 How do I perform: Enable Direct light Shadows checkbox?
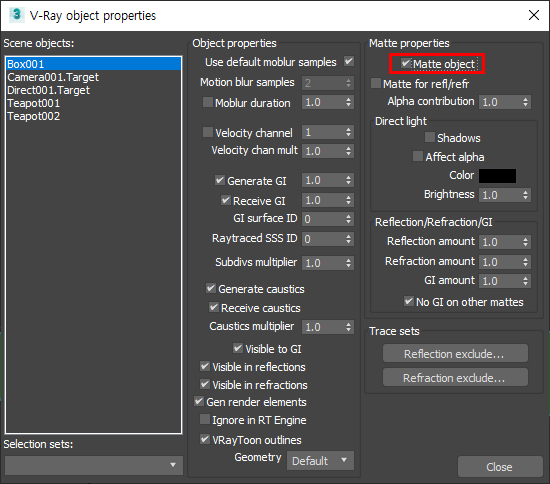430,137
